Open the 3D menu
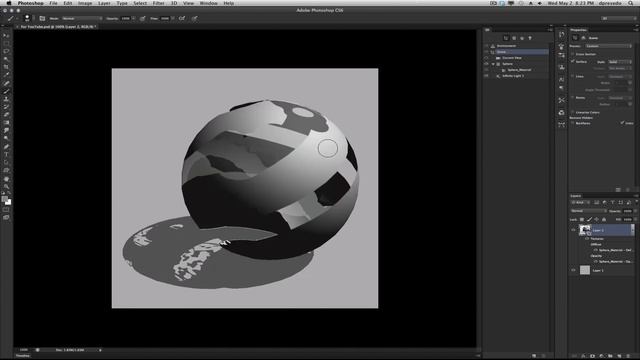The height and width of the screenshot is (360, 640). click(174, 3)
